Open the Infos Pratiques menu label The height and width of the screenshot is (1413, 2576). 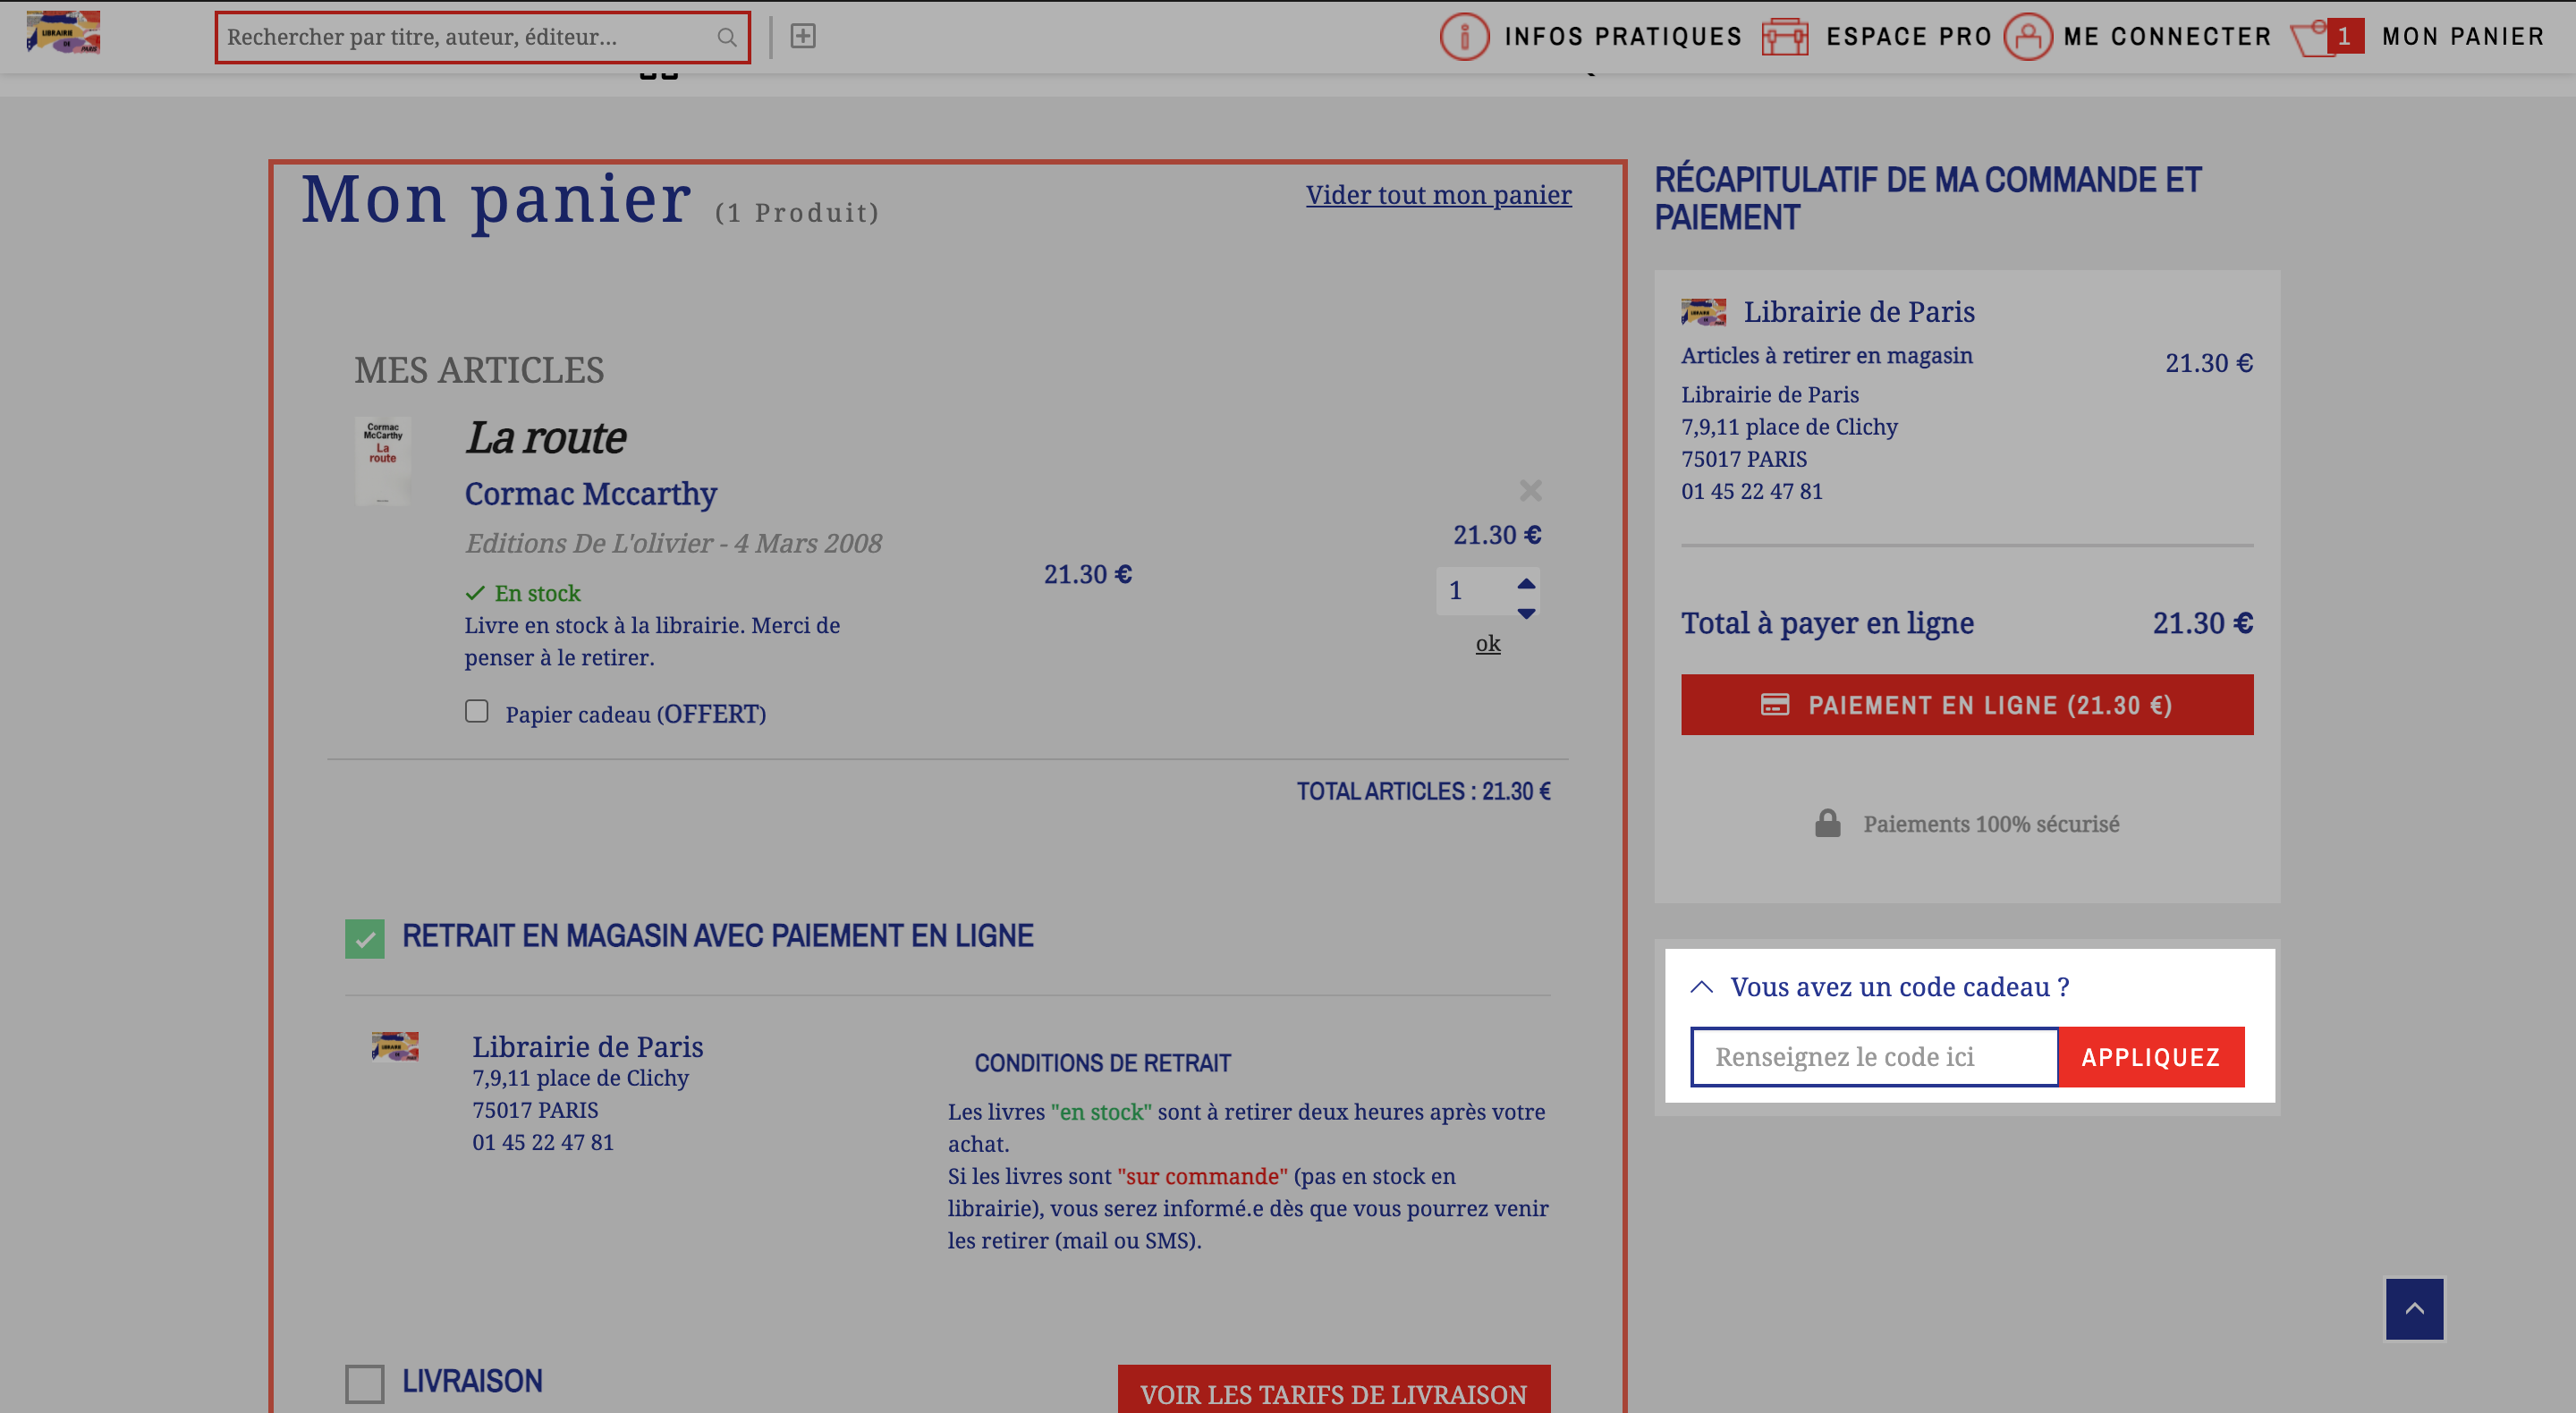[x=1623, y=37]
